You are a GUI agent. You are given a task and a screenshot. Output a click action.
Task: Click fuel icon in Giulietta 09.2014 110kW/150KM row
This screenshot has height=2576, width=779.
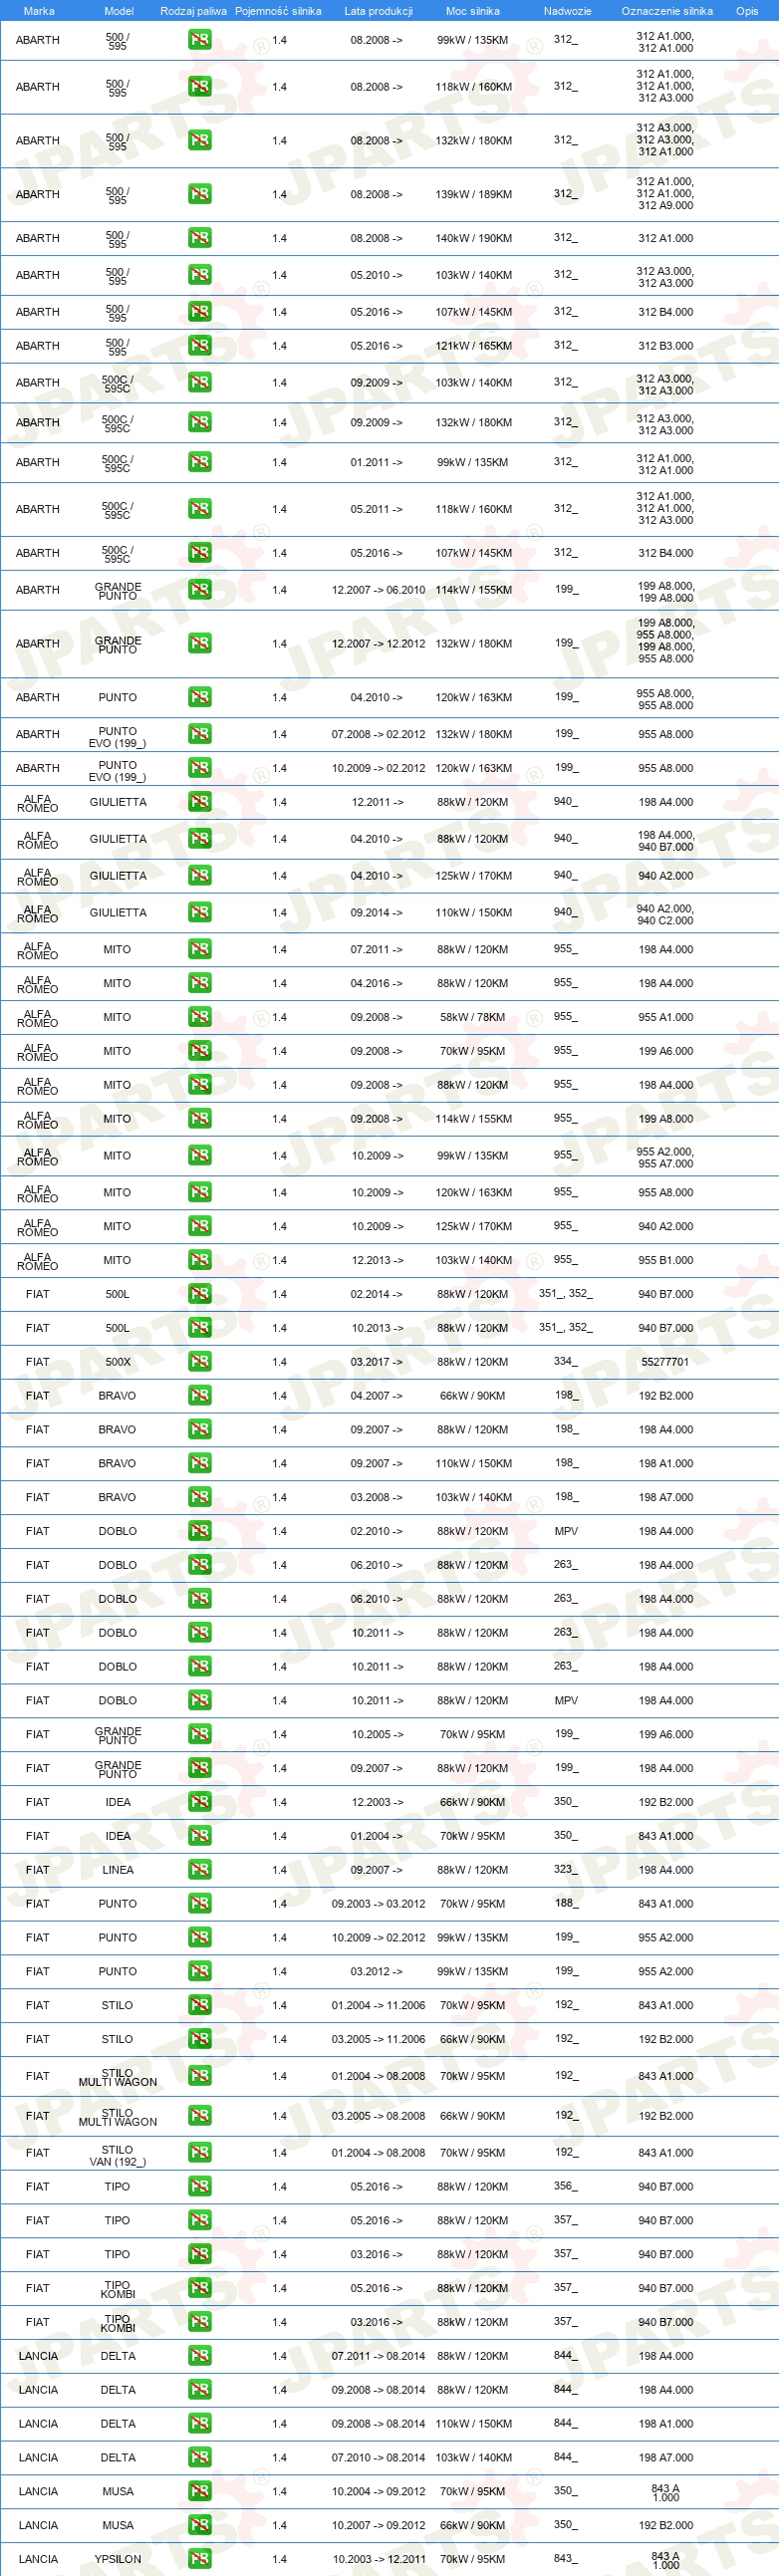click(199, 913)
